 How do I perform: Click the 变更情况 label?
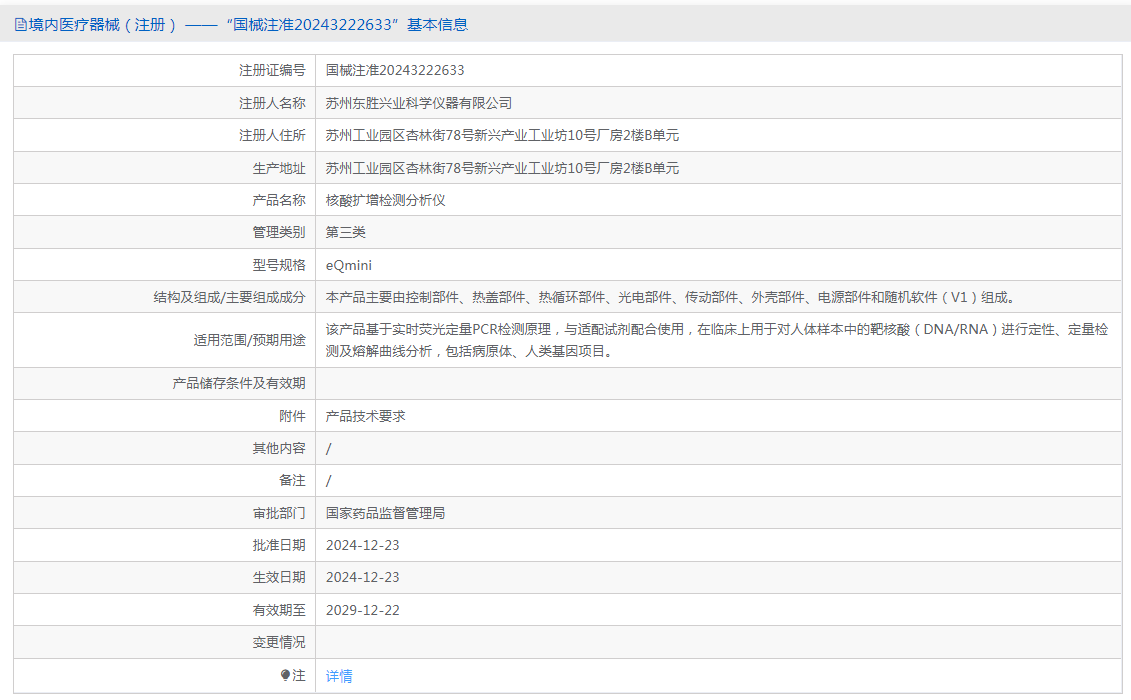278,642
